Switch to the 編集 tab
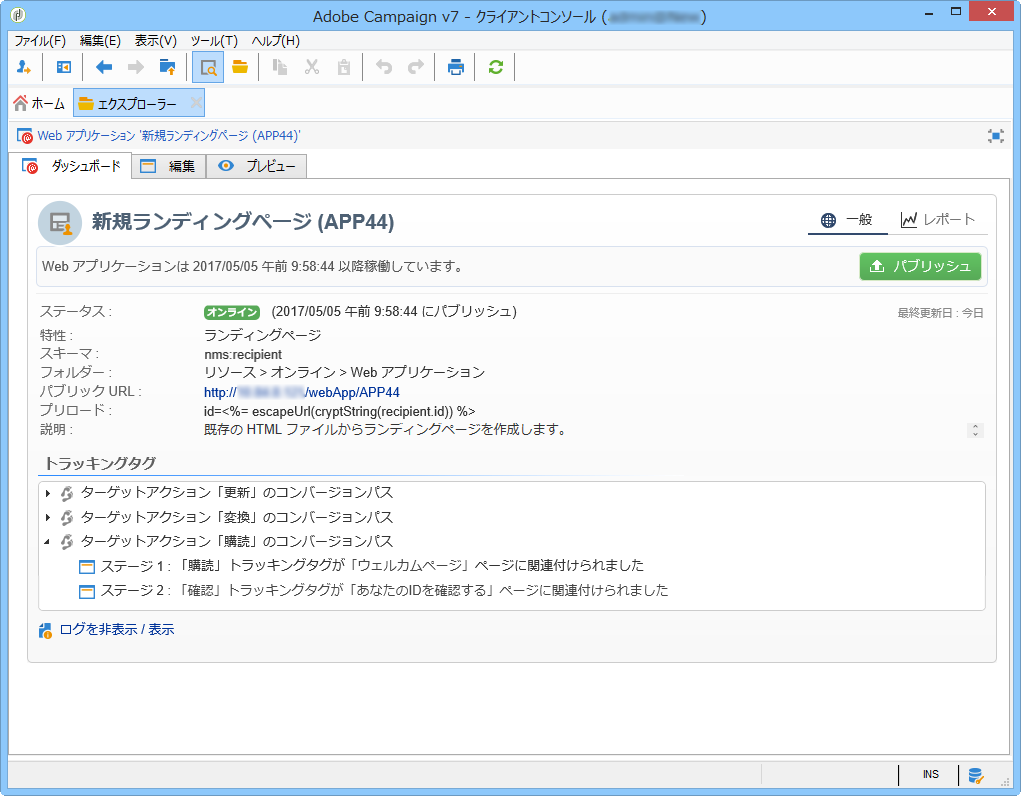Image resolution: width=1025 pixels, height=800 pixels. coord(169,167)
